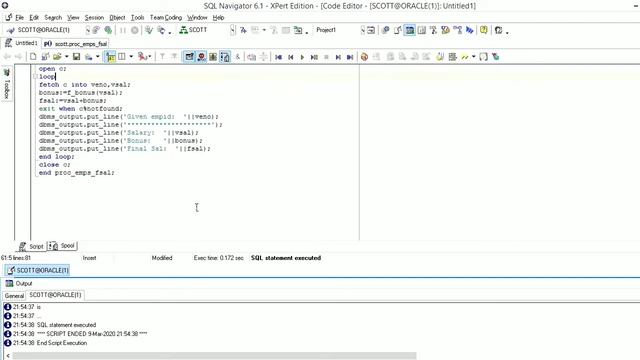This screenshot has width=640, height=360.
Task: Click the orange round icon after playback controls
Action: click(364, 57)
